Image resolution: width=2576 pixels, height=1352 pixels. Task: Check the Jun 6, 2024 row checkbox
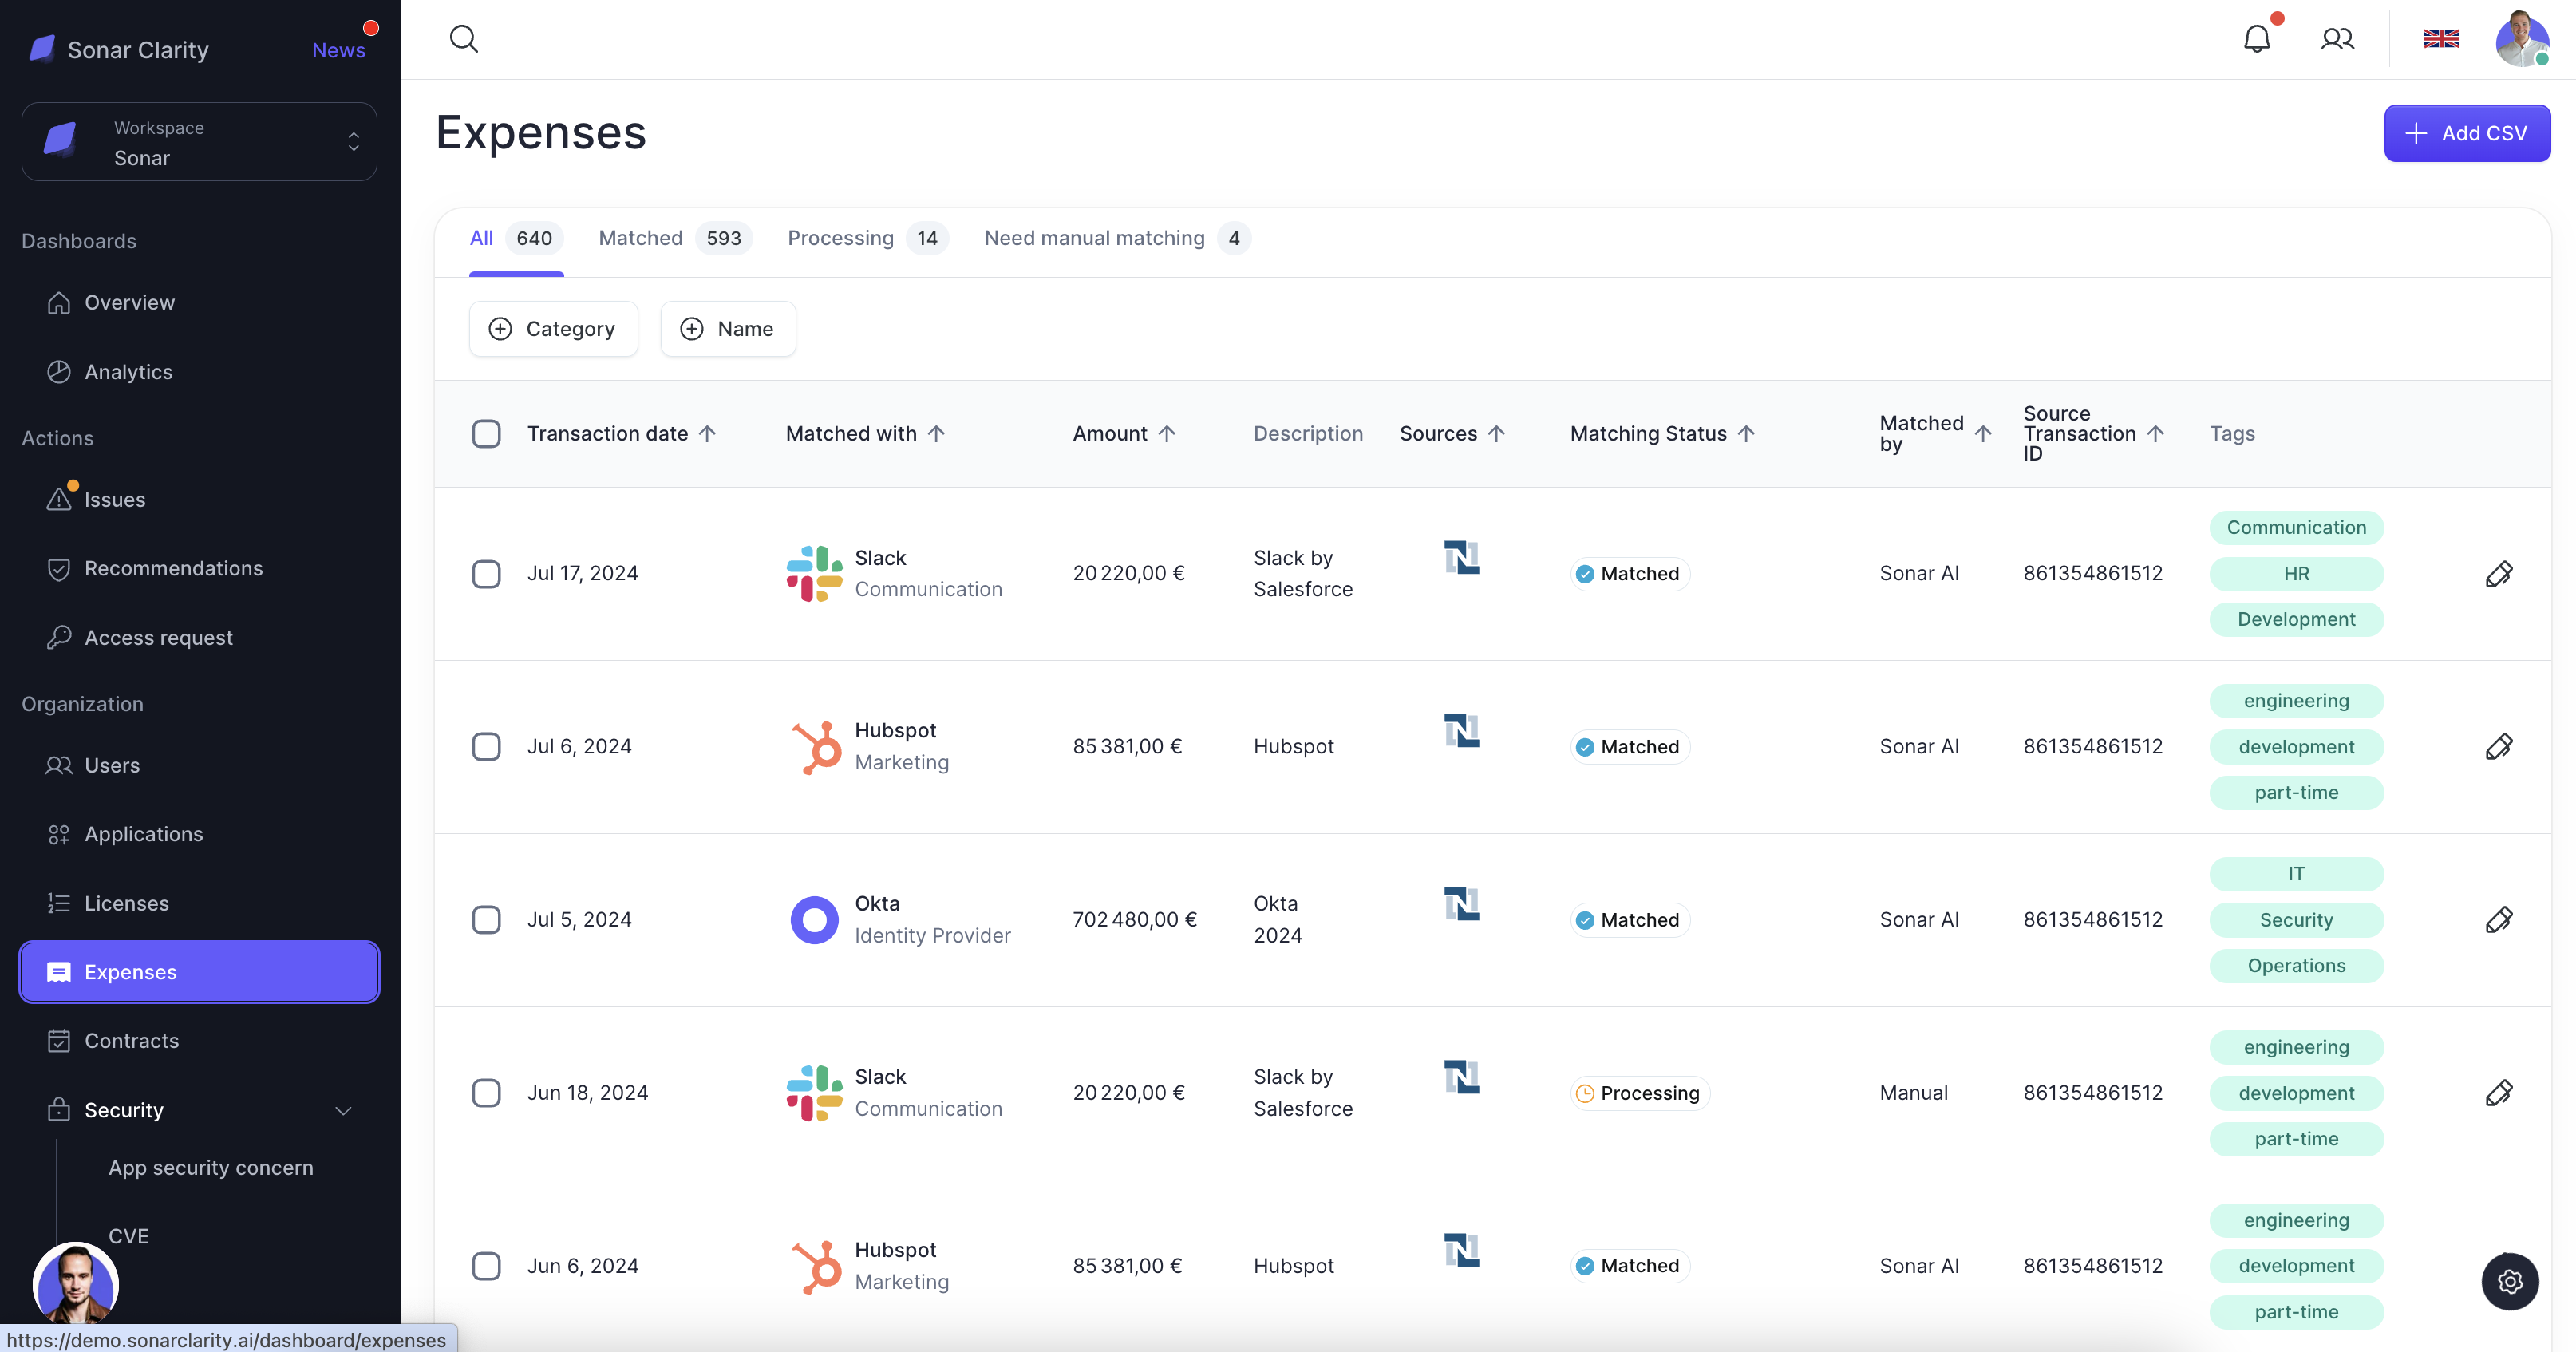[486, 1265]
